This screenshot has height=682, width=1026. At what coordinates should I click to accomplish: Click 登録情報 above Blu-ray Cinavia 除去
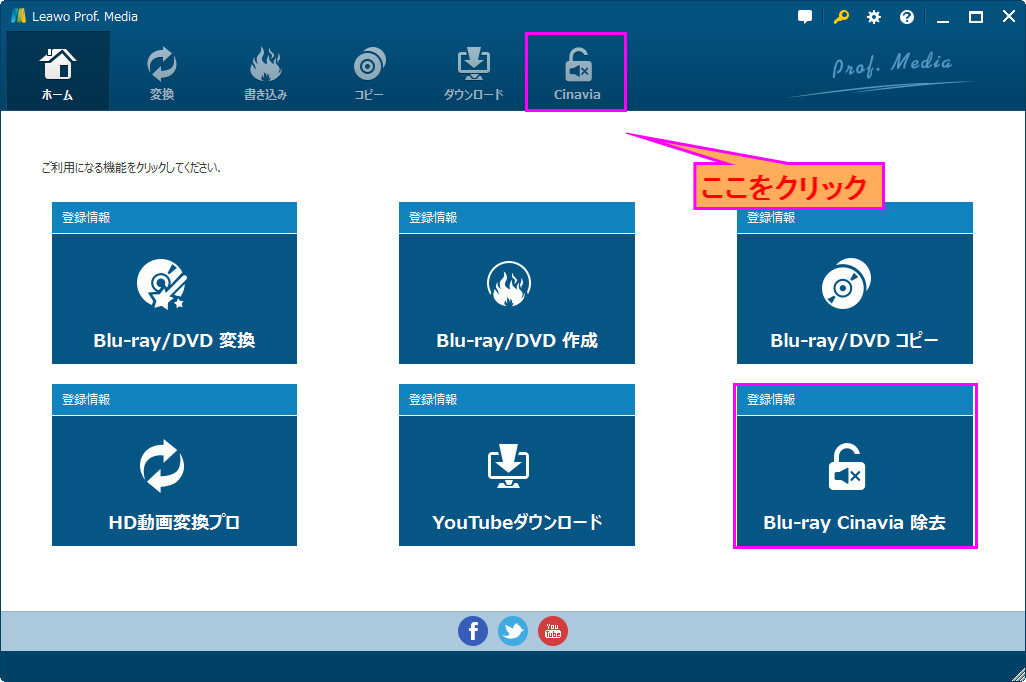pos(771,399)
